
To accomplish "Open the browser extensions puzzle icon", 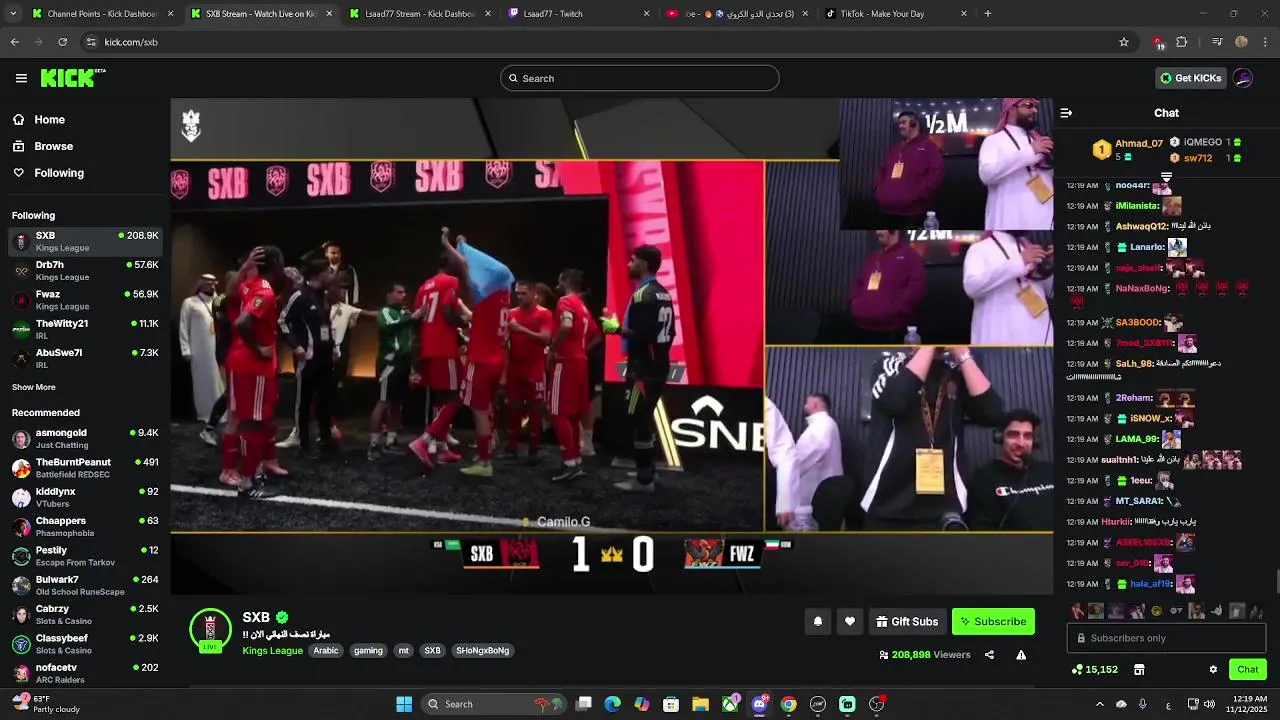I will point(1182,42).
